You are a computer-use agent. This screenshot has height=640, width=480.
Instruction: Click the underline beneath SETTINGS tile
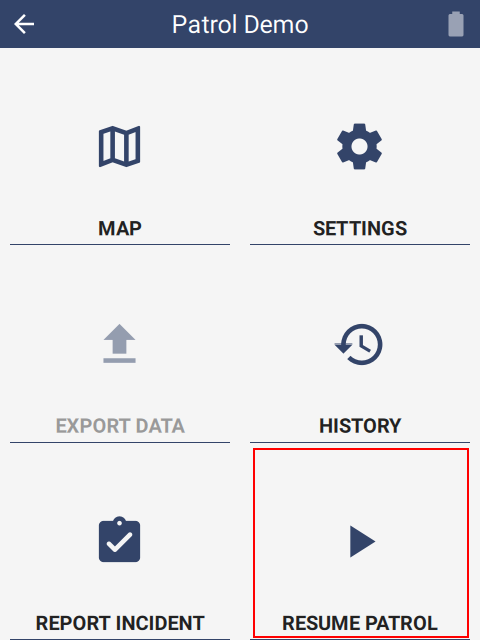pyautogui.click(x=360, y=244)
